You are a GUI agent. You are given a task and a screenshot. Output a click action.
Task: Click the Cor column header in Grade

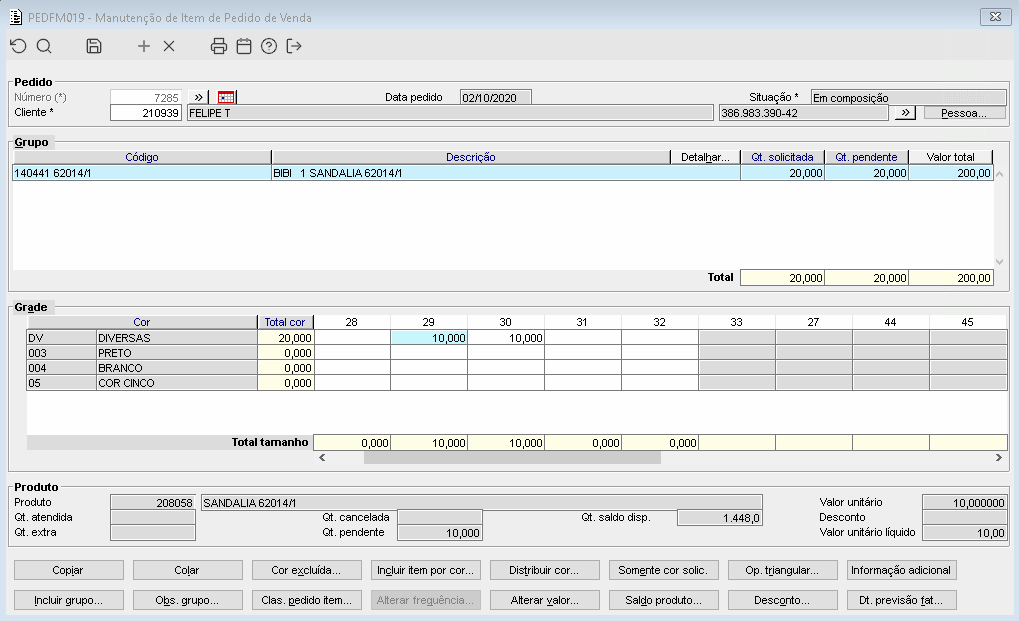click(x=142, y=322)
